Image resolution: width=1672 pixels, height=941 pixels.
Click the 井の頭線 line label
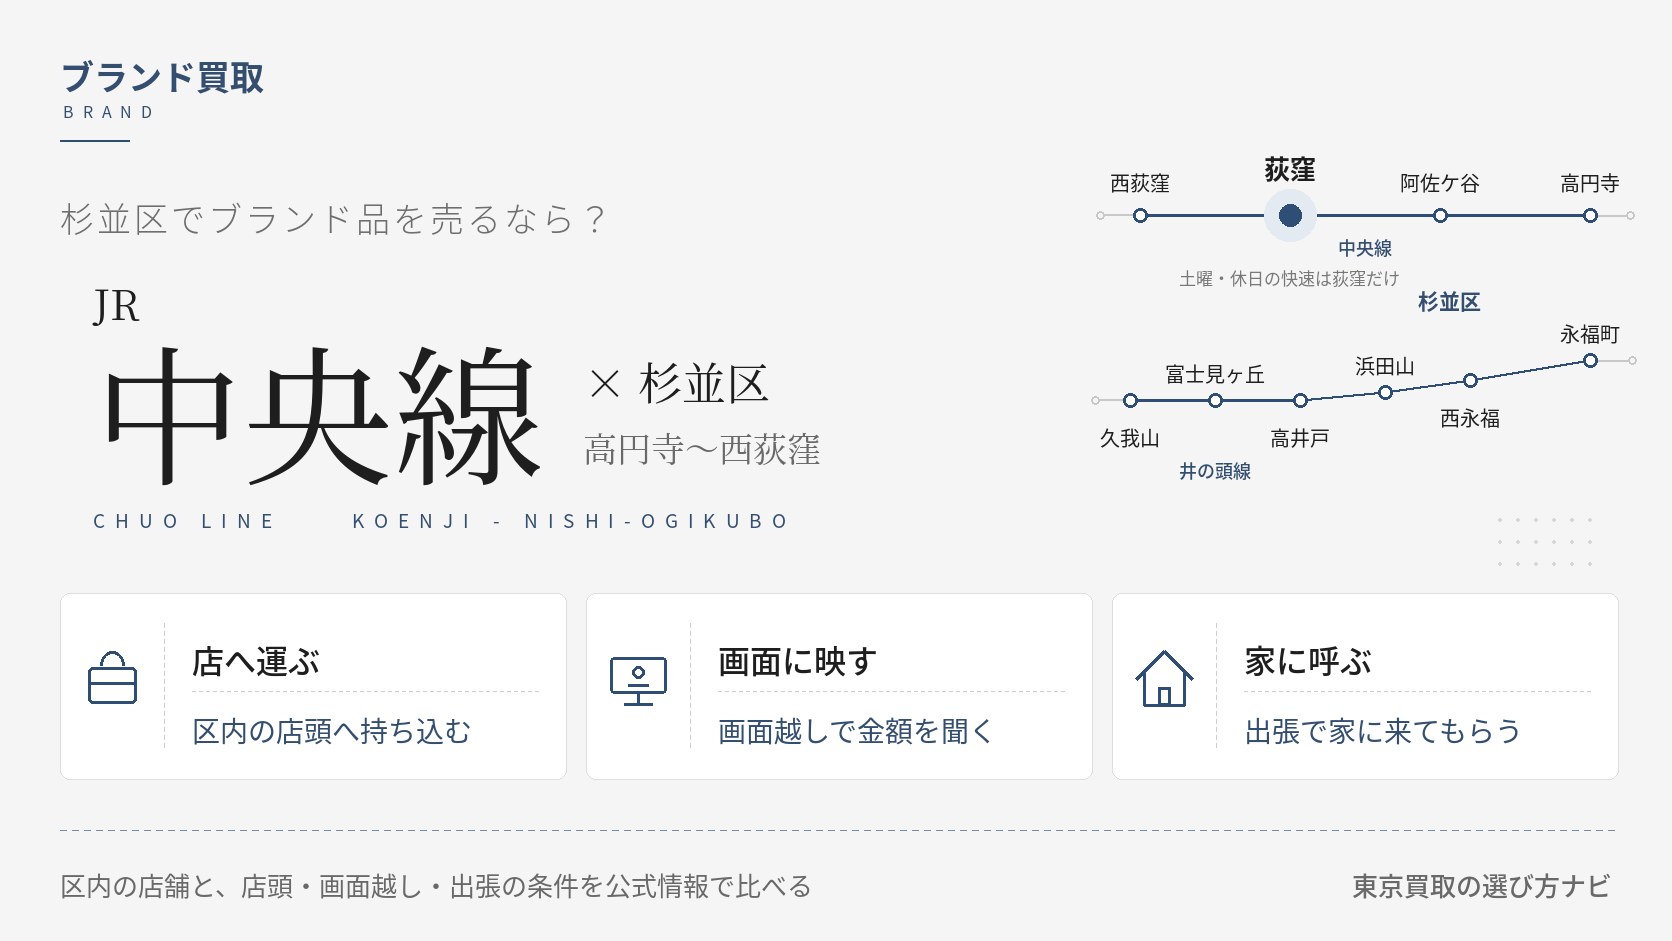coord(1215,471)
